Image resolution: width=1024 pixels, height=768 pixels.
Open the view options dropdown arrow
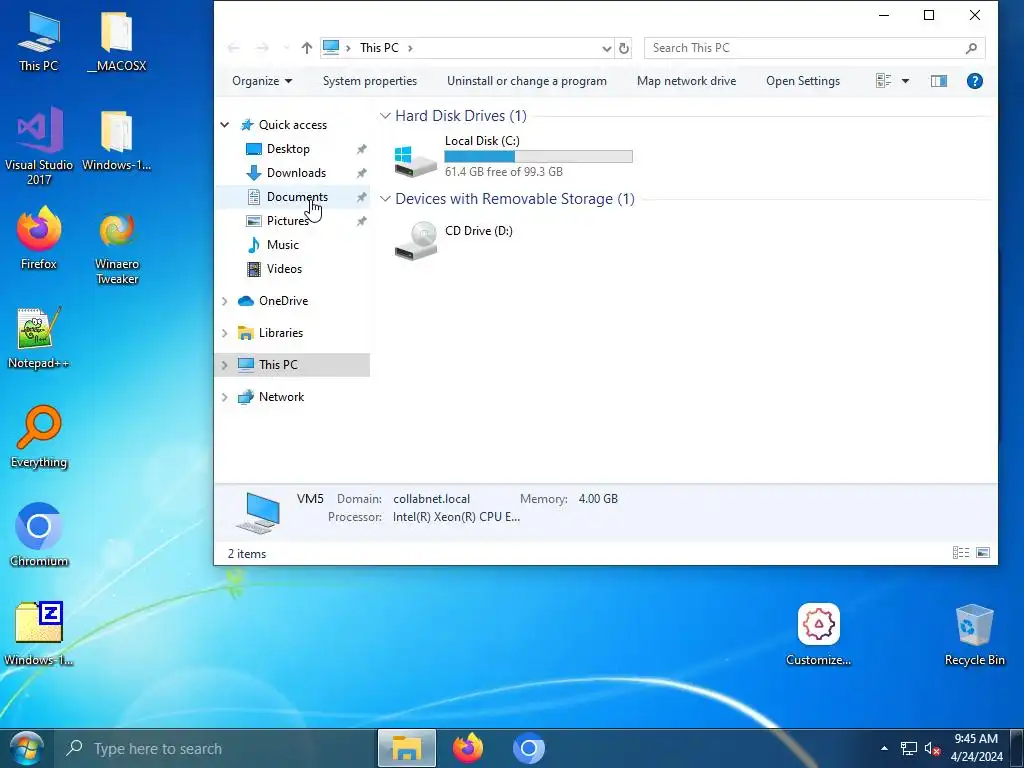[x=905, y=81]
